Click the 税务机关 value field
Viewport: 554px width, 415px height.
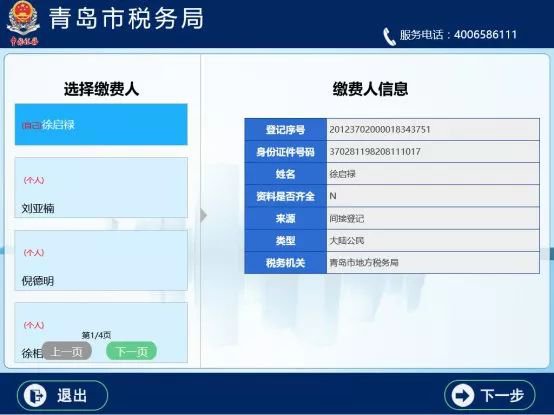(x=433, y=262)
